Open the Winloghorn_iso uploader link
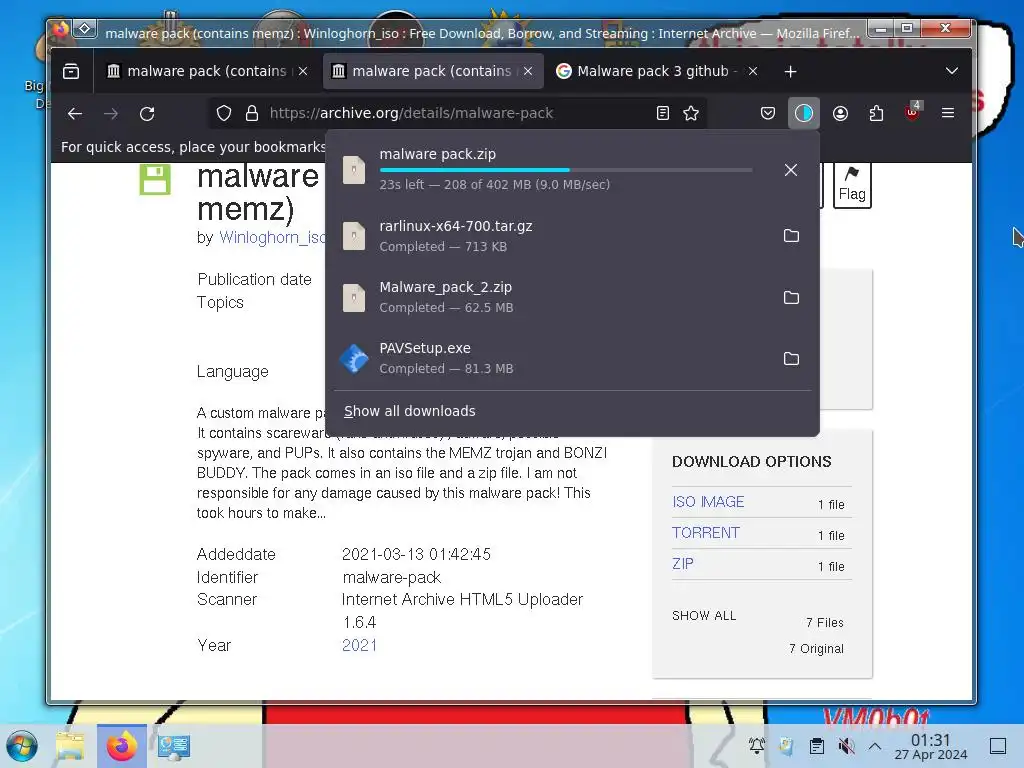Image resolution: width=1024 pixels, height=768 pixels. click(272, 238)
